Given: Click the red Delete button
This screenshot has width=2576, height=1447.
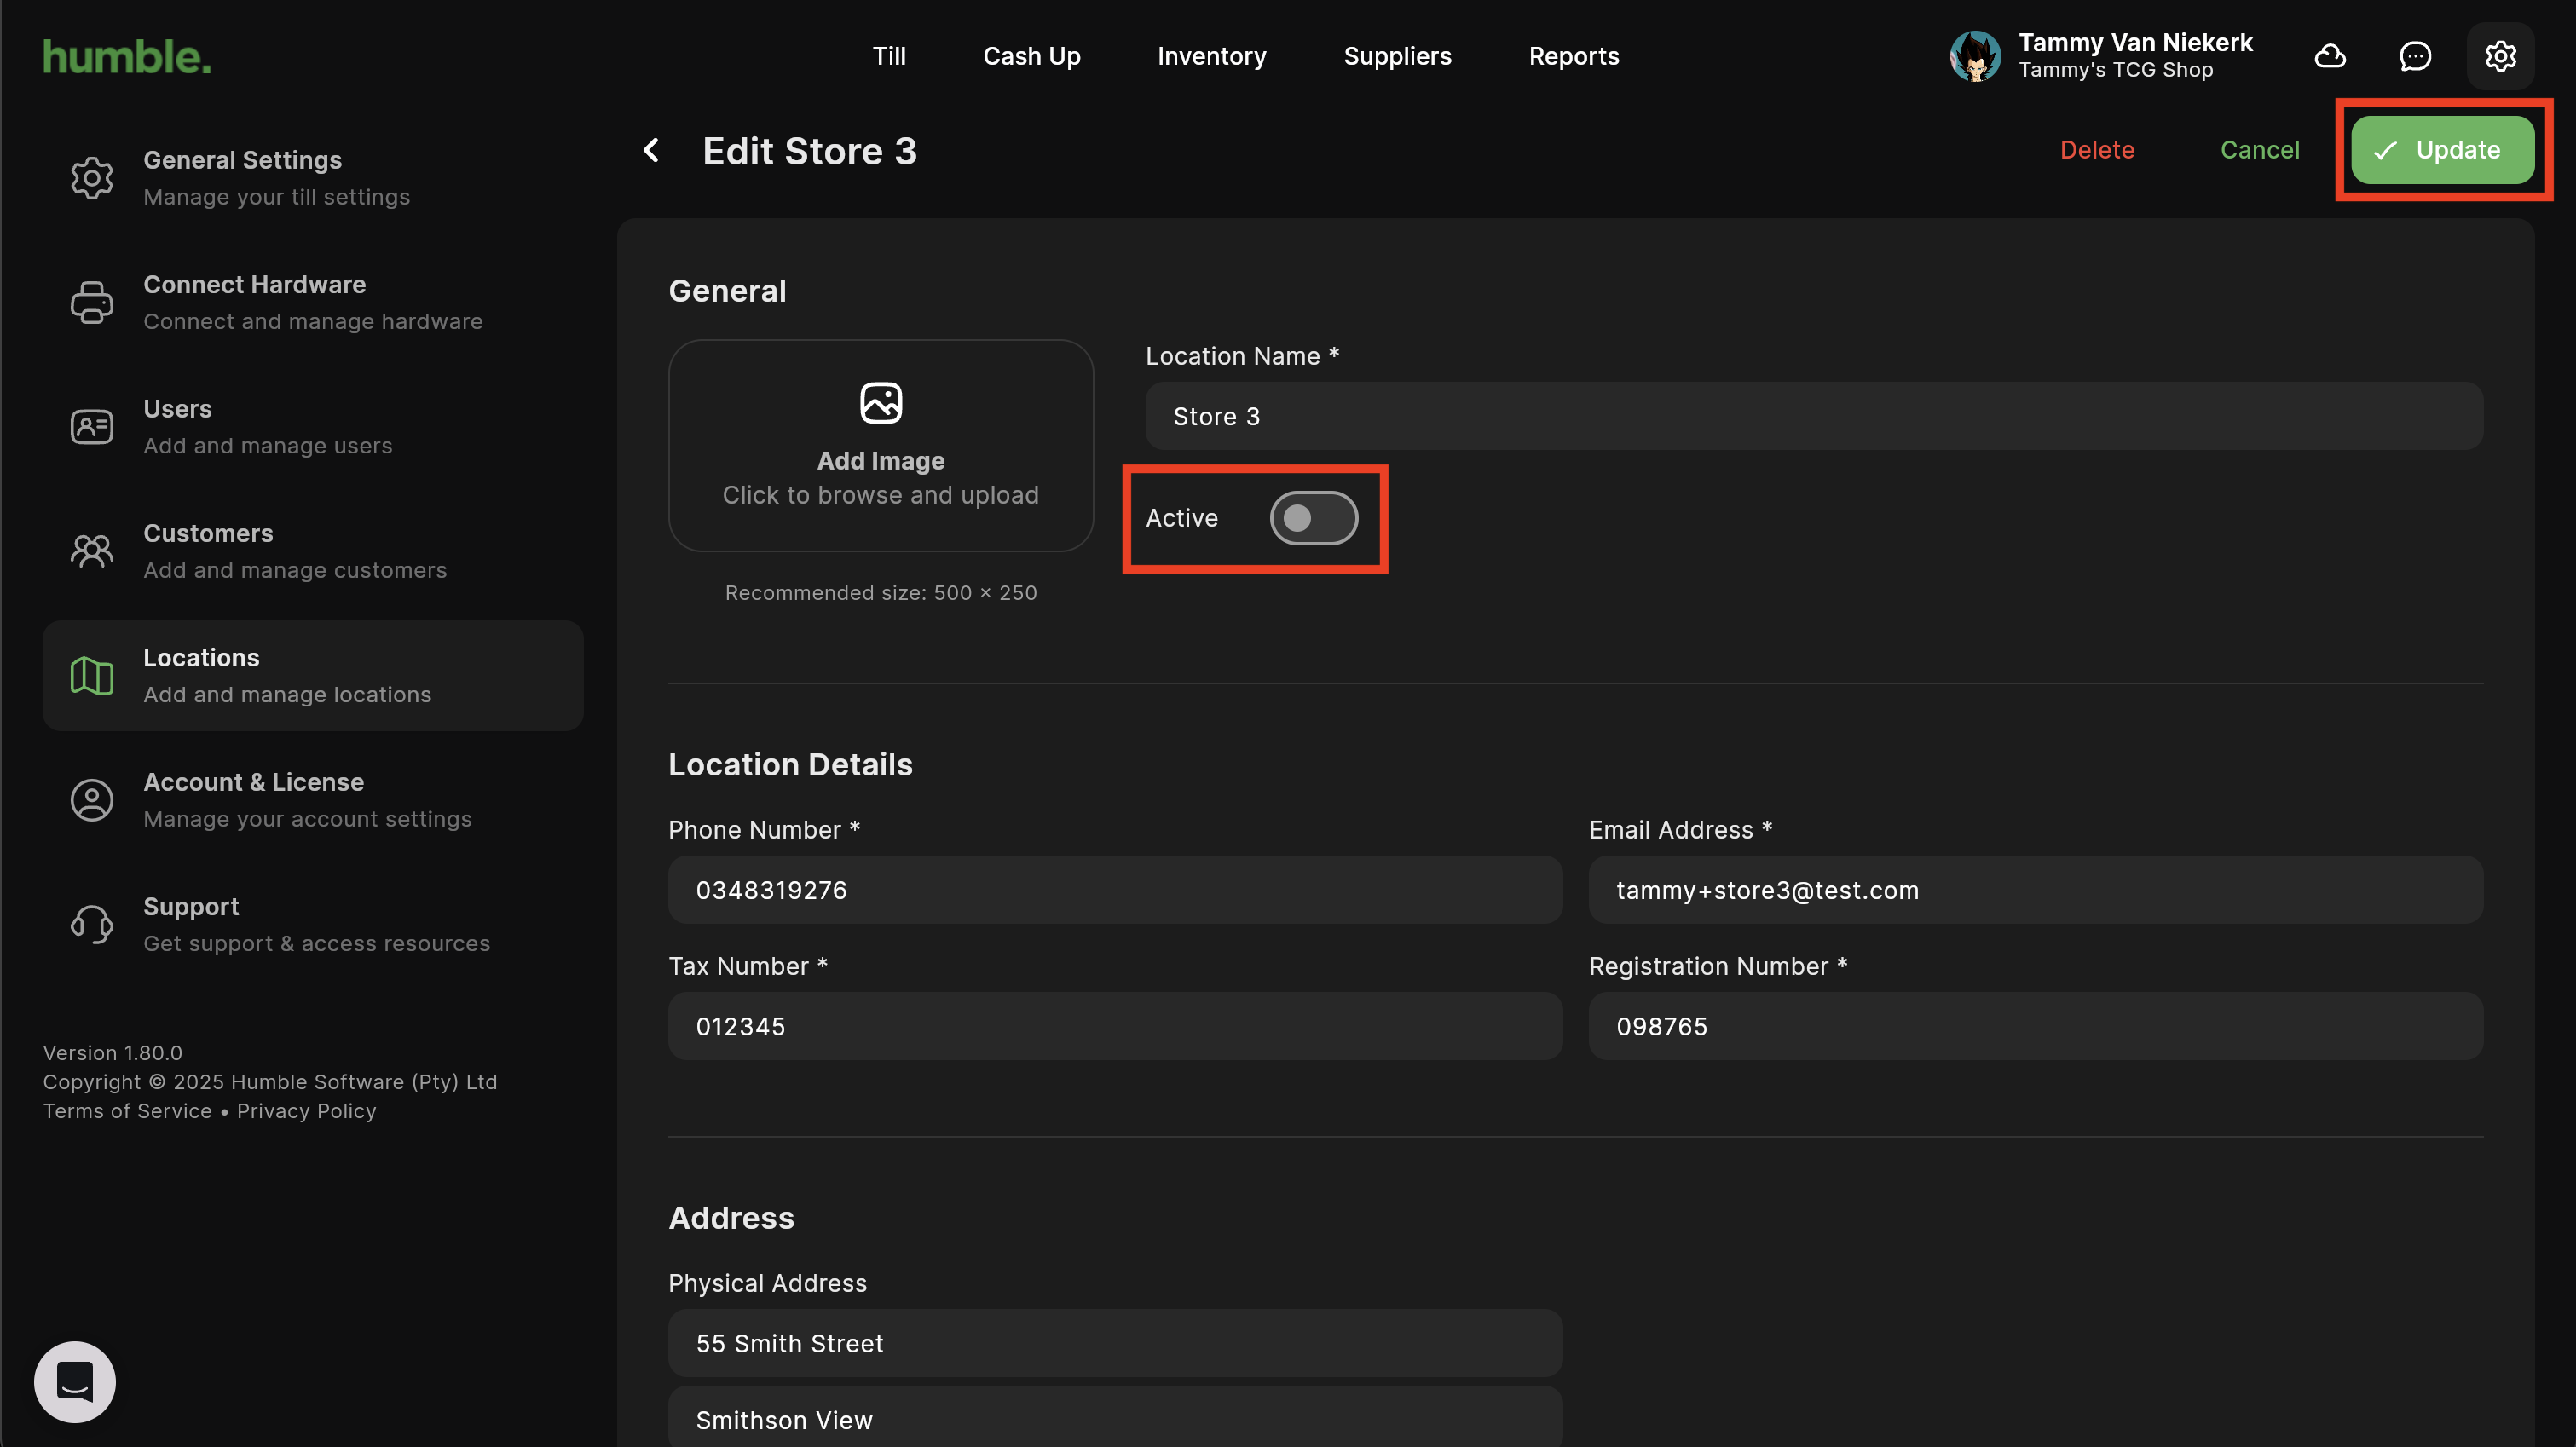Looking at the screenshot, I should click(2096, 150).
